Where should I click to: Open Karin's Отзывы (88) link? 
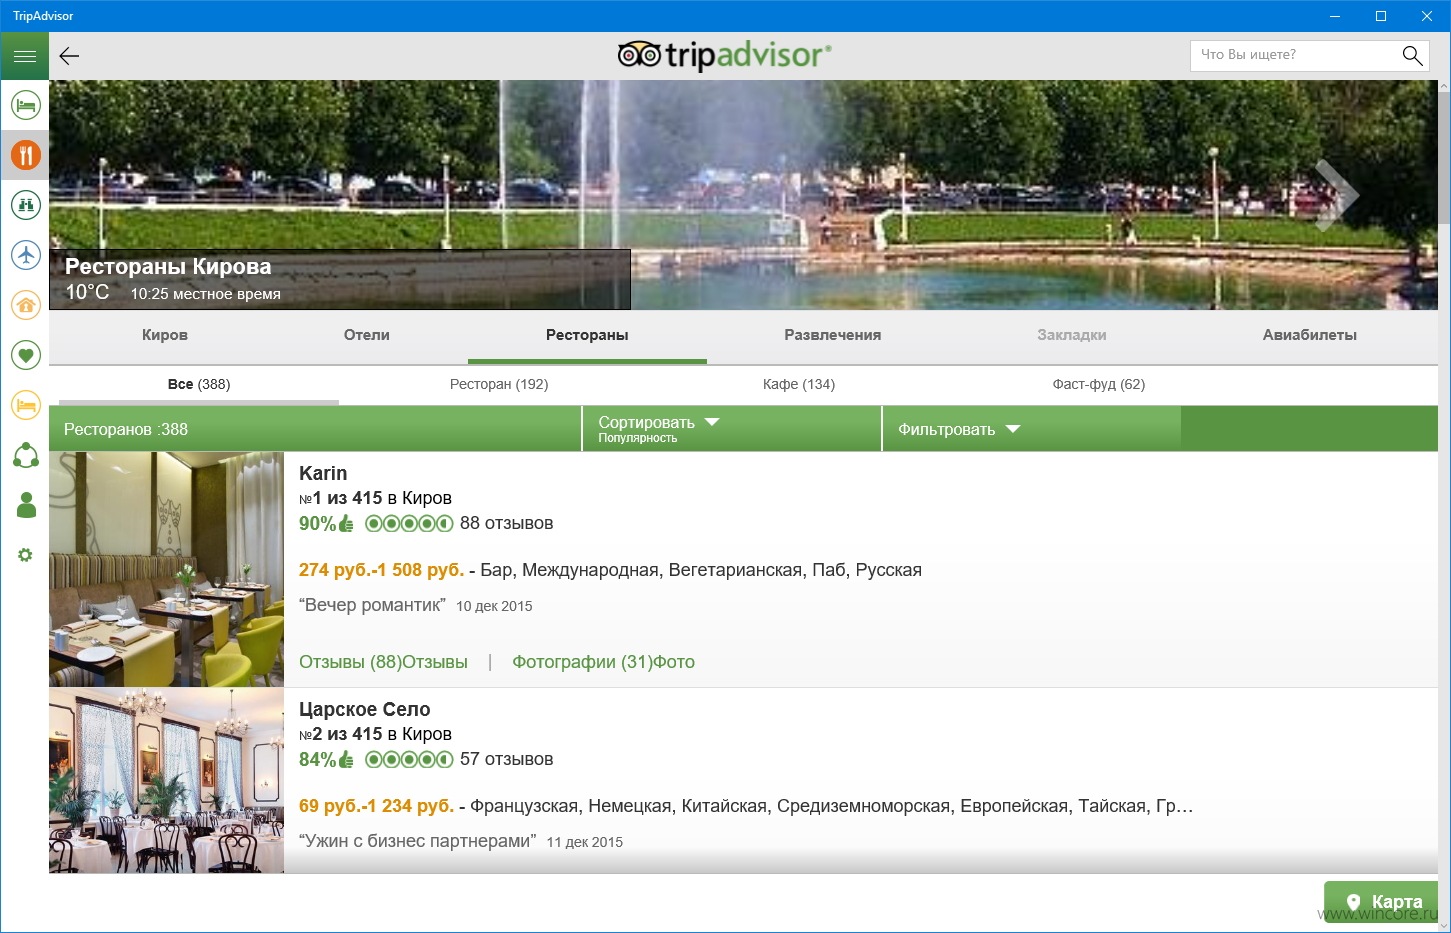tap(383, 662)
